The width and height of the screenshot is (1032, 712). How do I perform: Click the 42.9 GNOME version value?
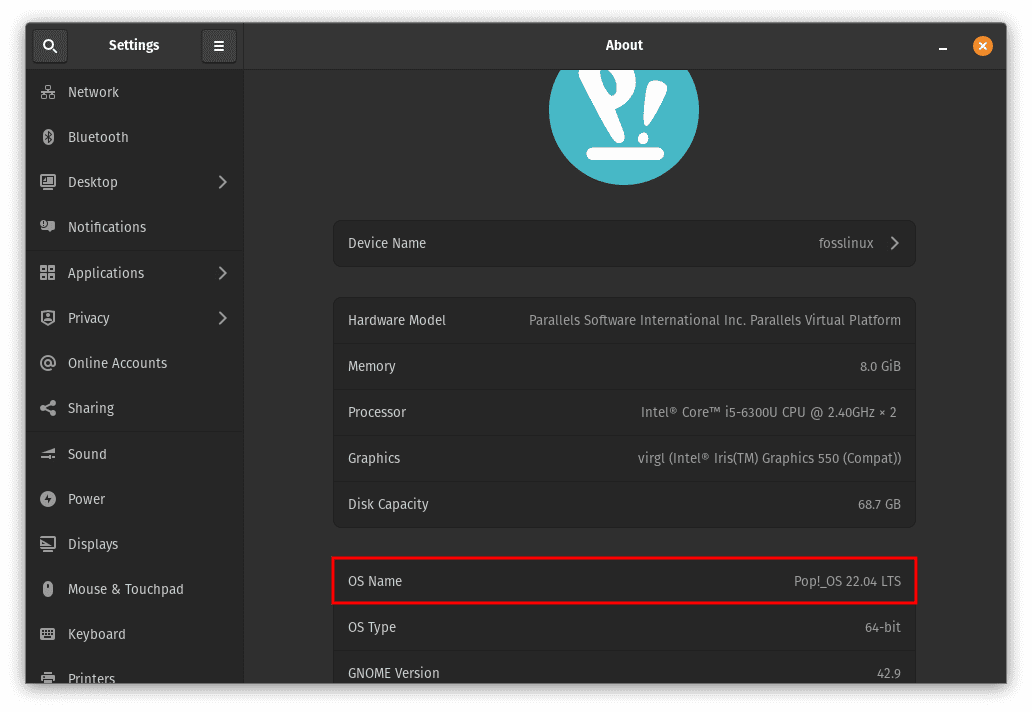coord(889,673)
